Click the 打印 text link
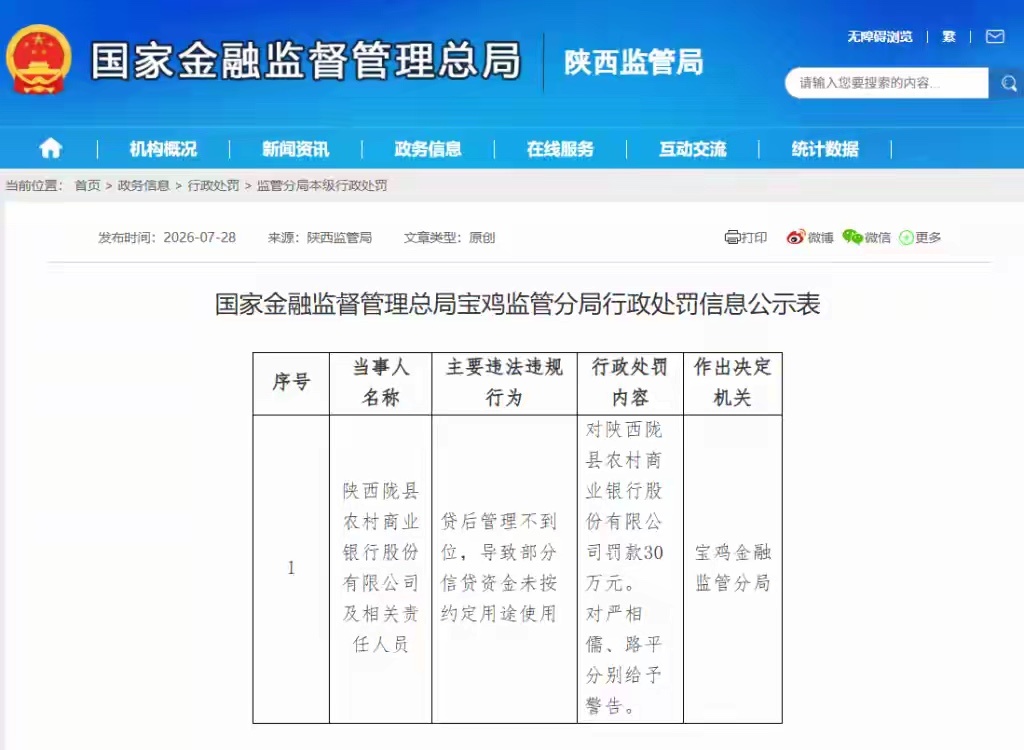The width and height of the screenshot is (1024, 750). coord(754,237)
